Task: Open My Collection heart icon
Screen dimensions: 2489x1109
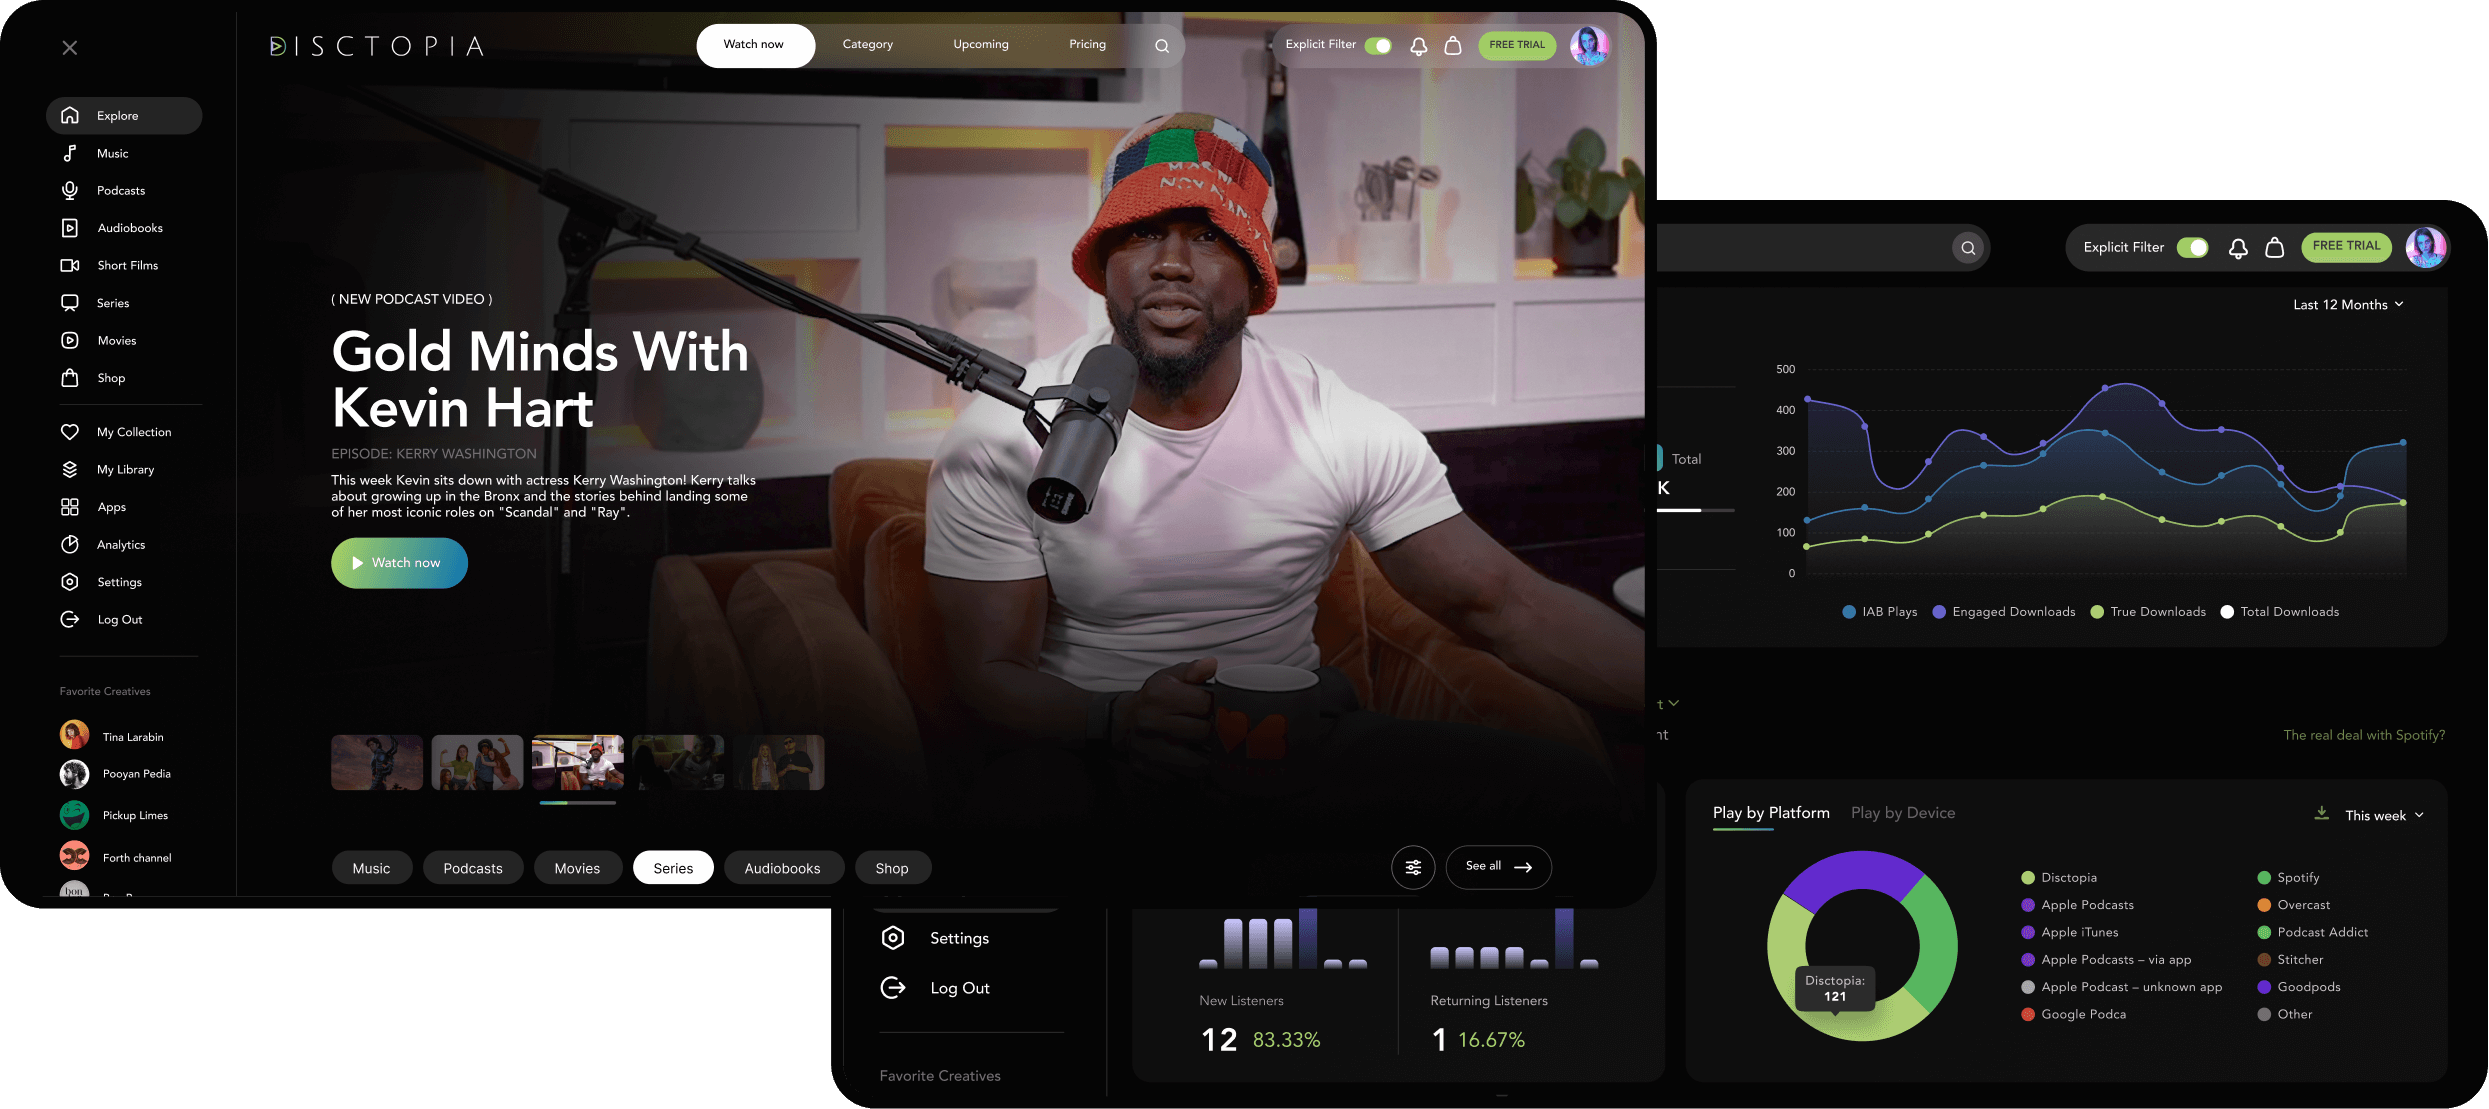Action: (x=70, y=432)
